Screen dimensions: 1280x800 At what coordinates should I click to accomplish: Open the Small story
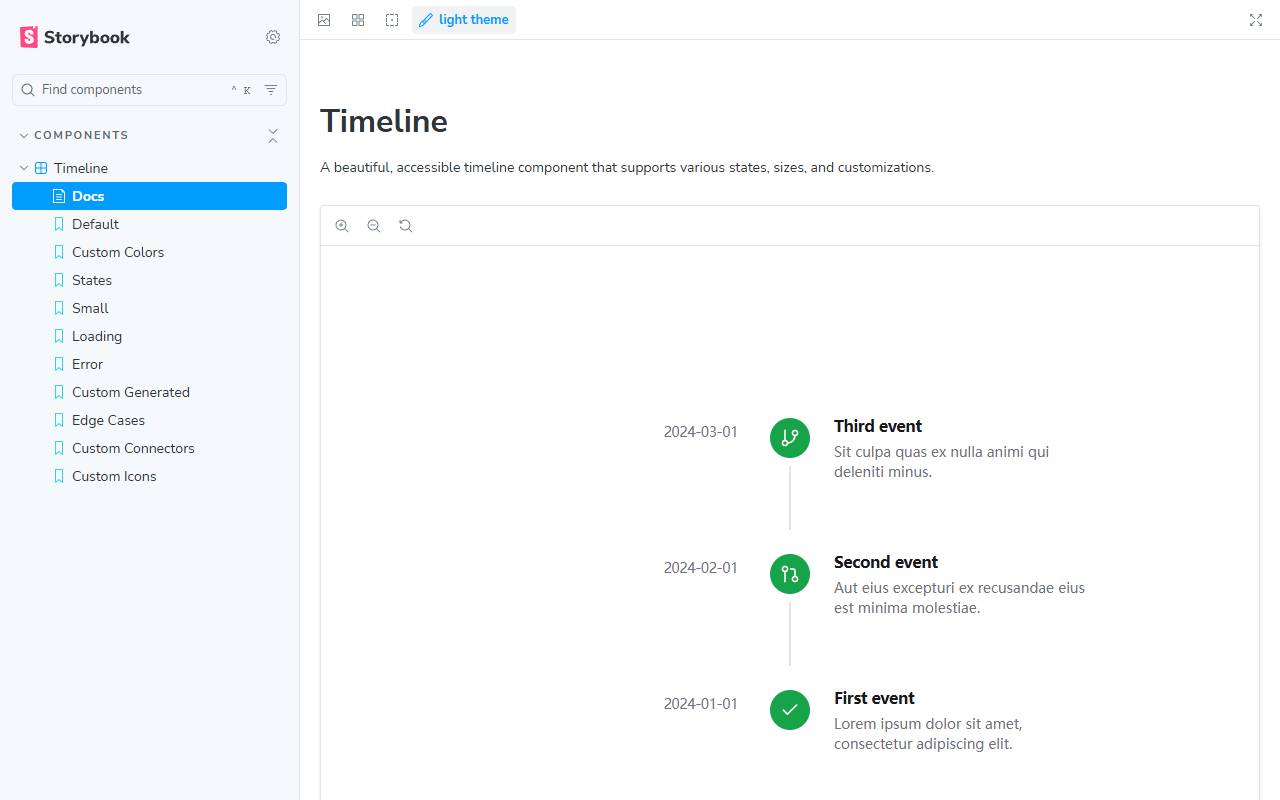tap(149, 308)
